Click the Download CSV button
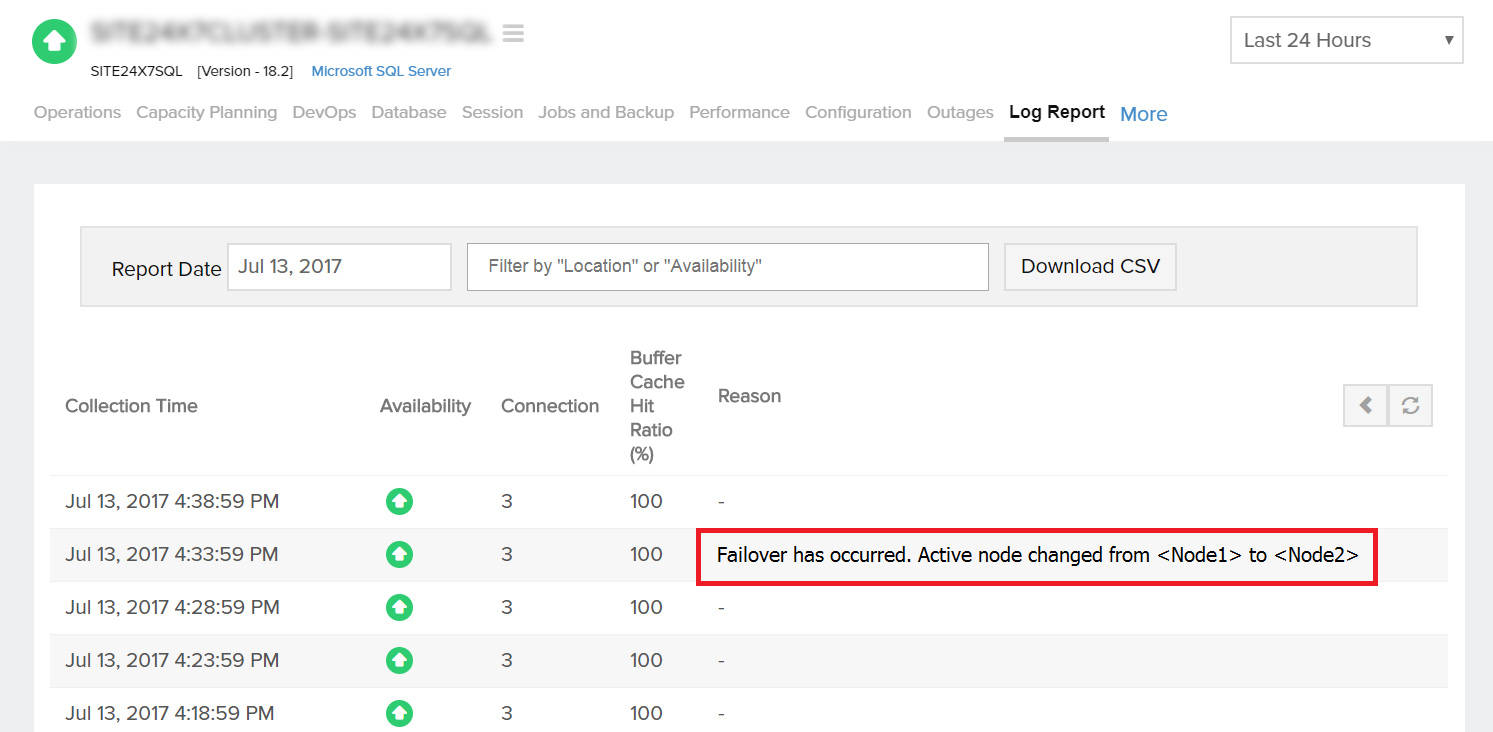This screenshot has height=732, width=1493. (x=1089, y=266)
